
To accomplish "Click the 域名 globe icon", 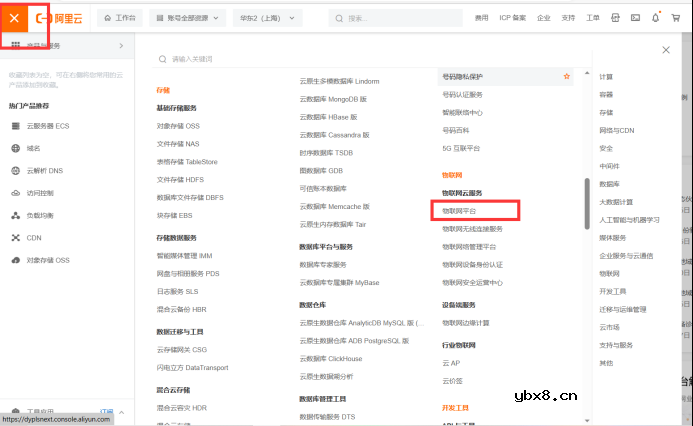I will point(15,148).
